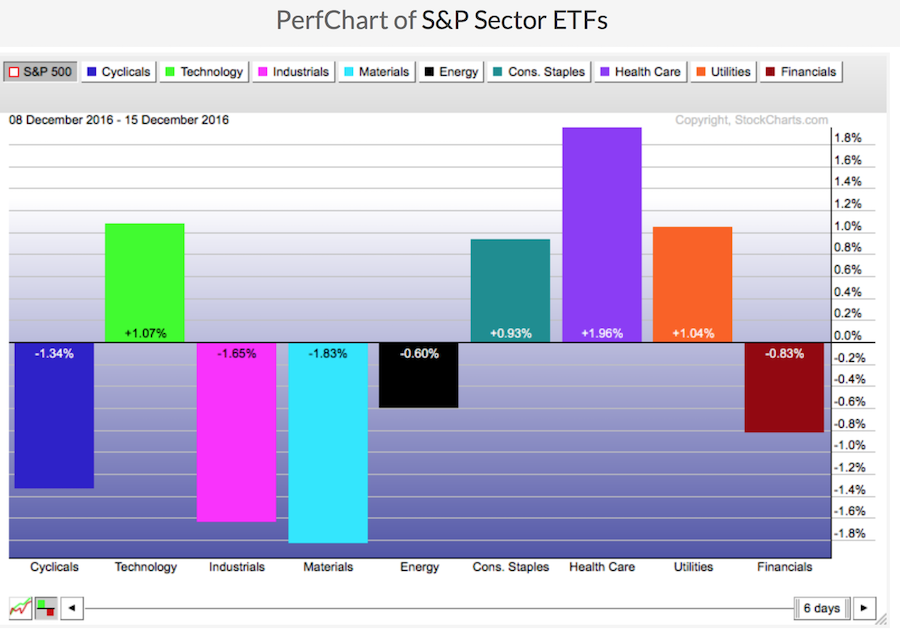Click the dark red Financials -0.83% bar
Viewport: 900px width, 637px height.
tap(785, 388)
